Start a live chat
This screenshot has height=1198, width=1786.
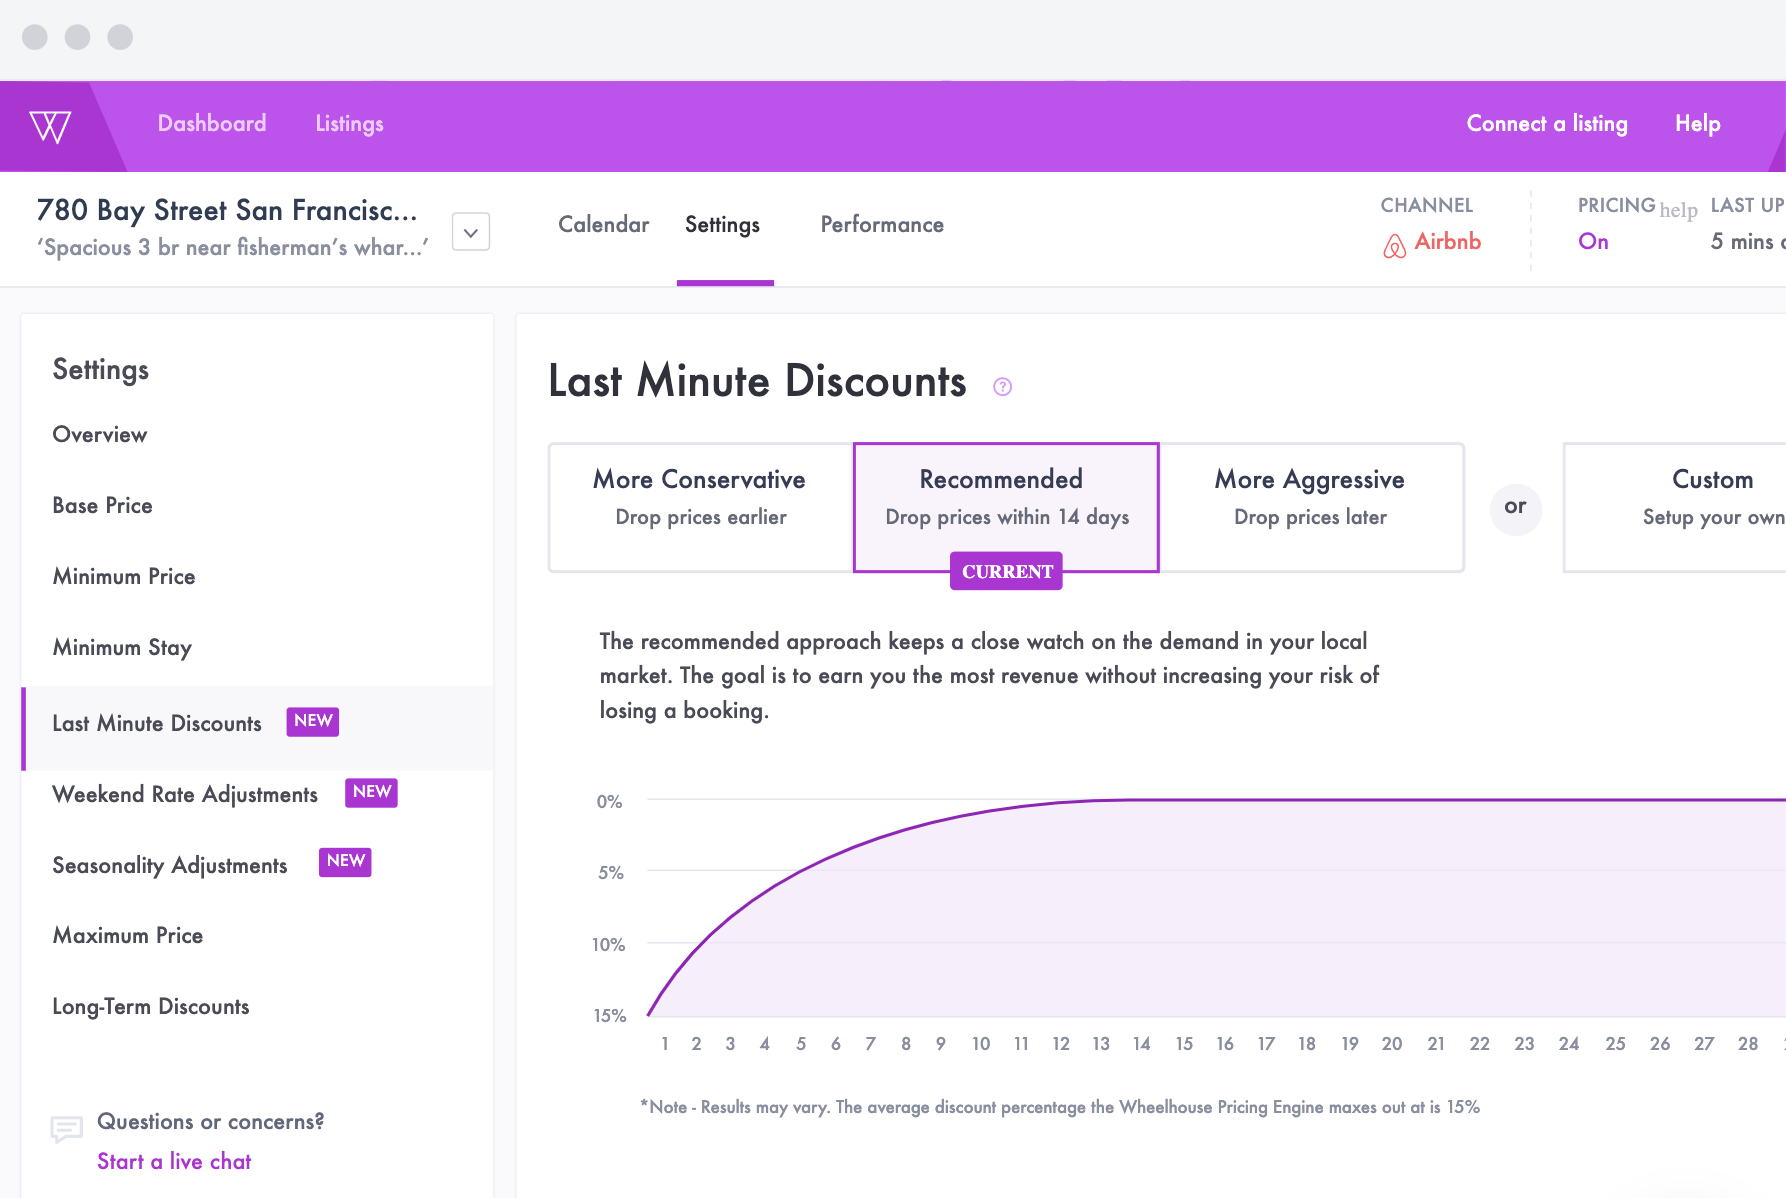[174, 1162]
